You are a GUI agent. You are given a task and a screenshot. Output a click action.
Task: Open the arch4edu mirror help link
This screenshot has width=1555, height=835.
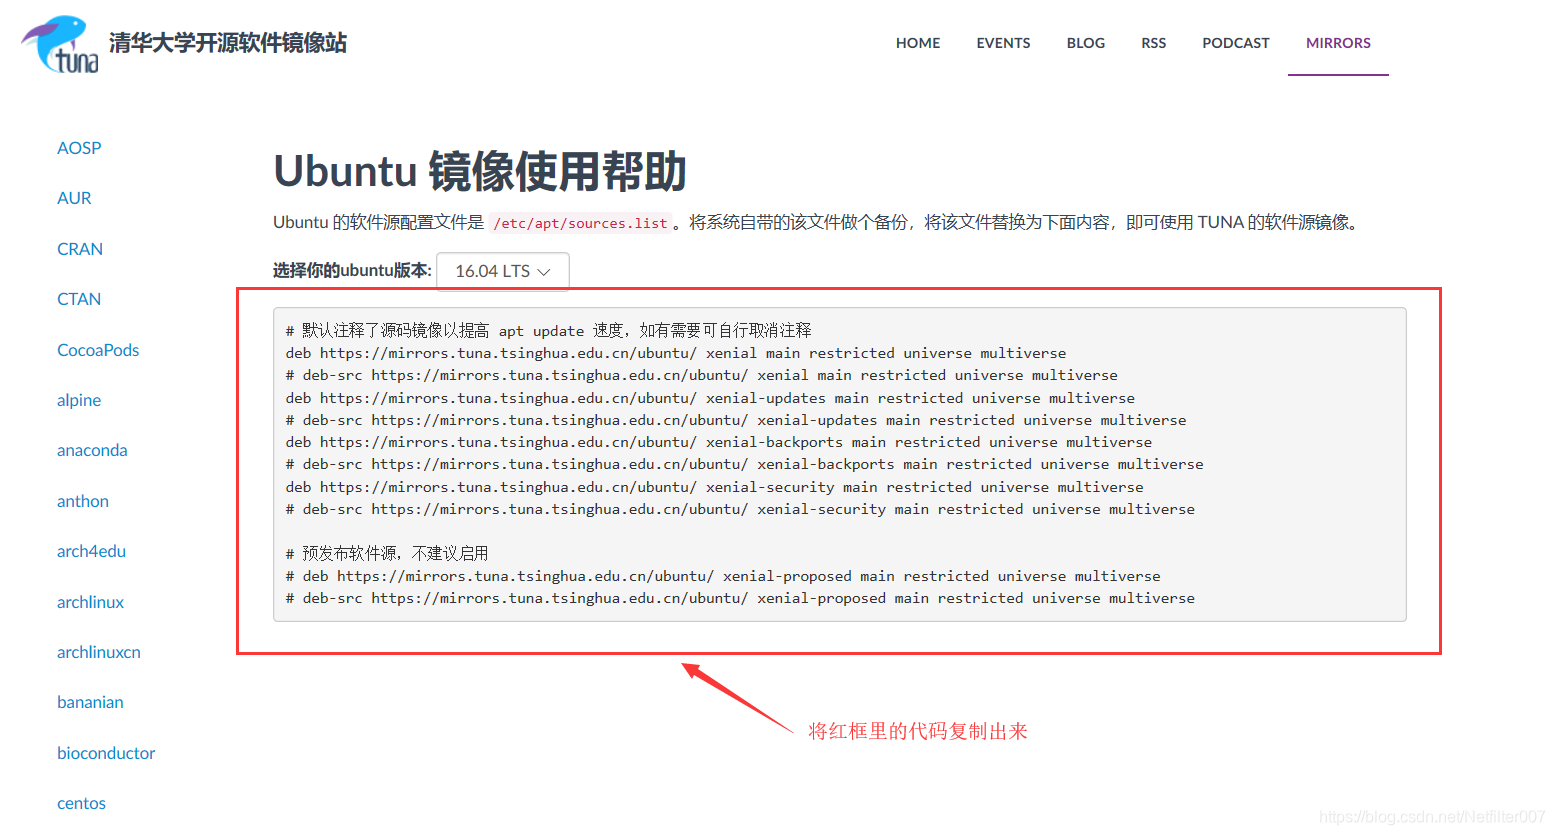pos(91,551)
